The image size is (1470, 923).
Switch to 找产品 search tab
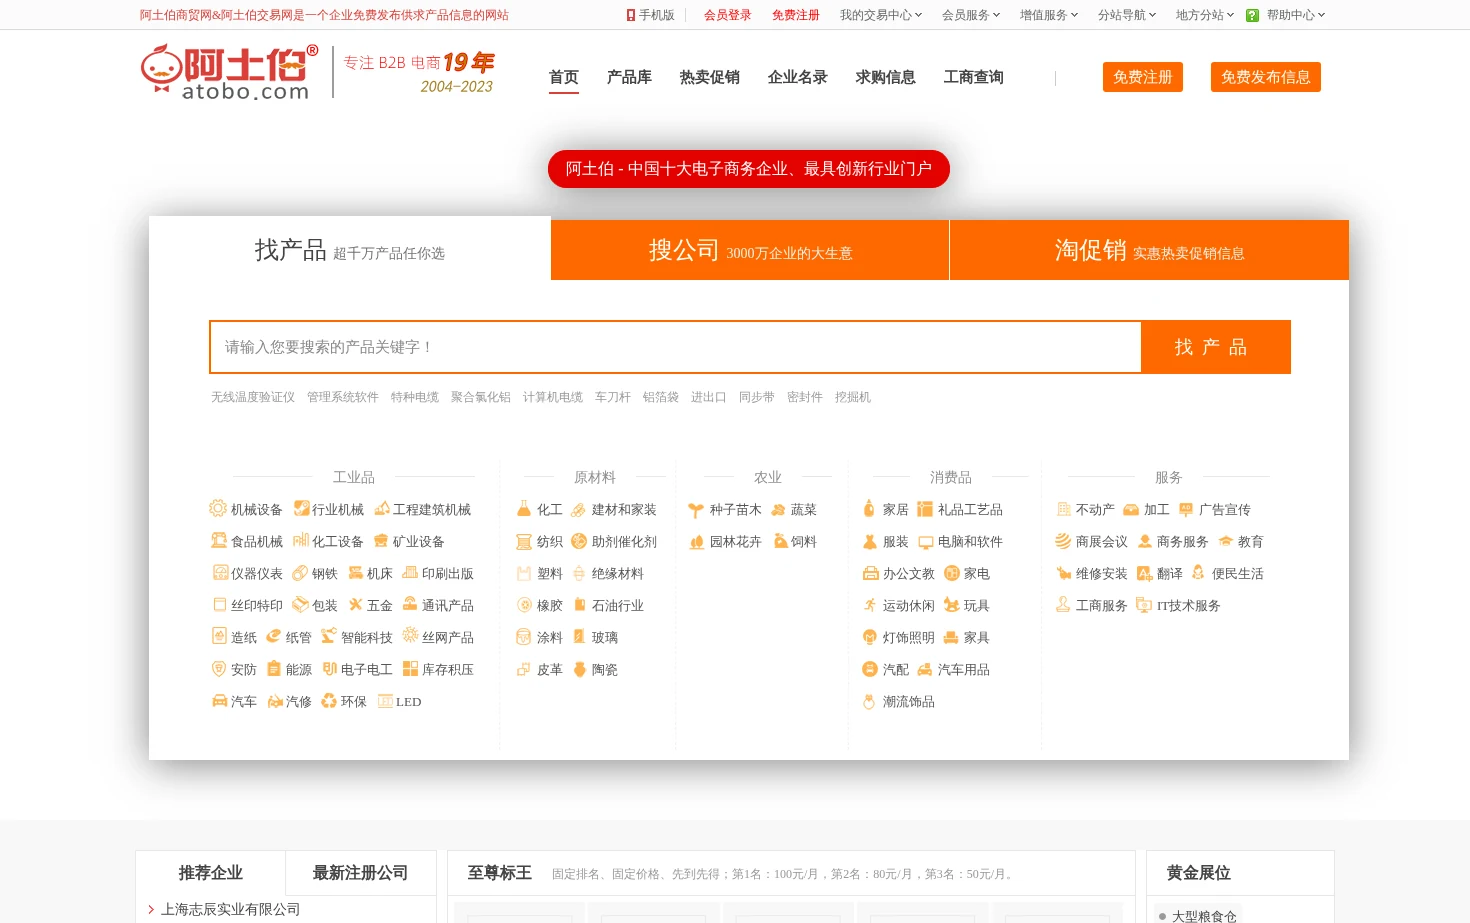[x=350, y=249]
